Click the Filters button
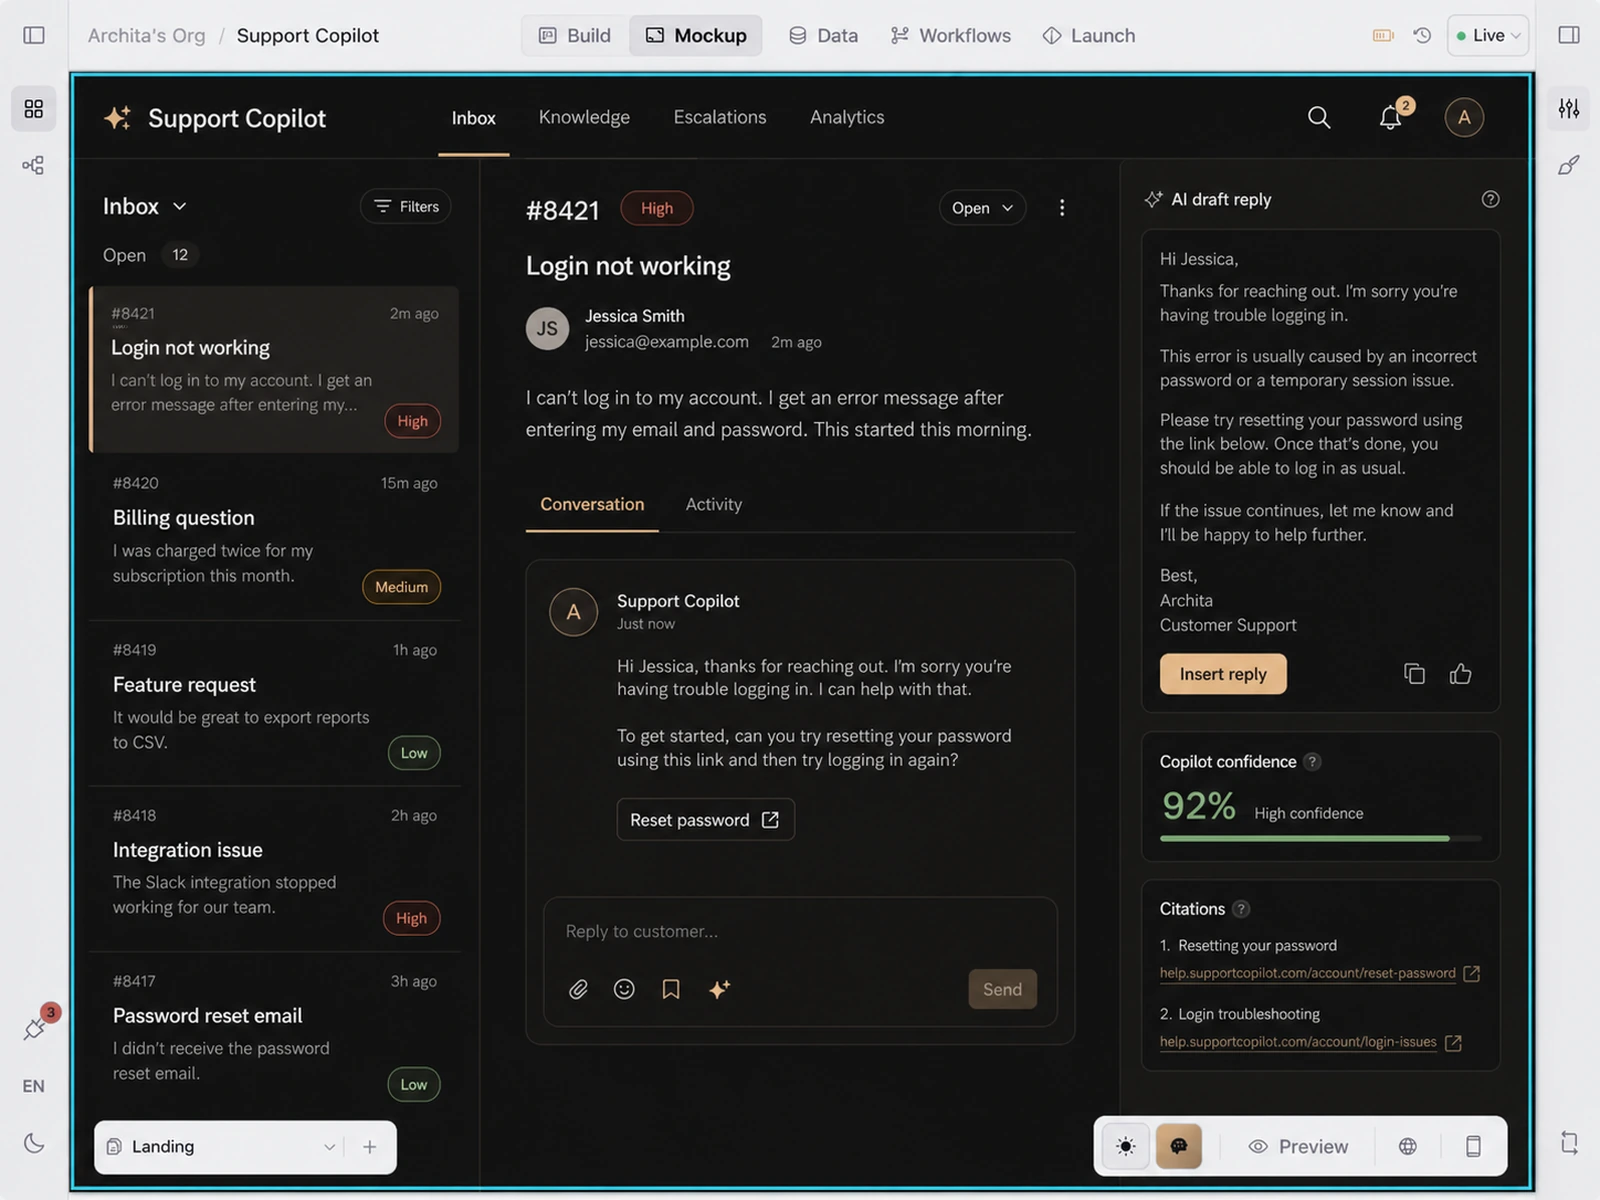The width and height of the screenshot is (1600, 1200). (406, 206)
